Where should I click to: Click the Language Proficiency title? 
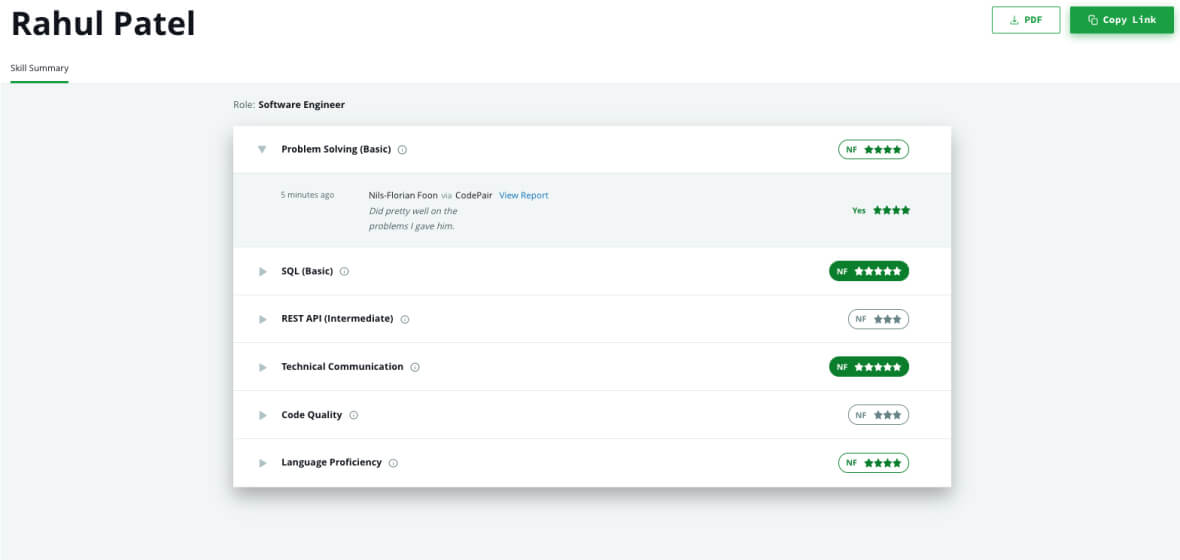click(331, 462)
